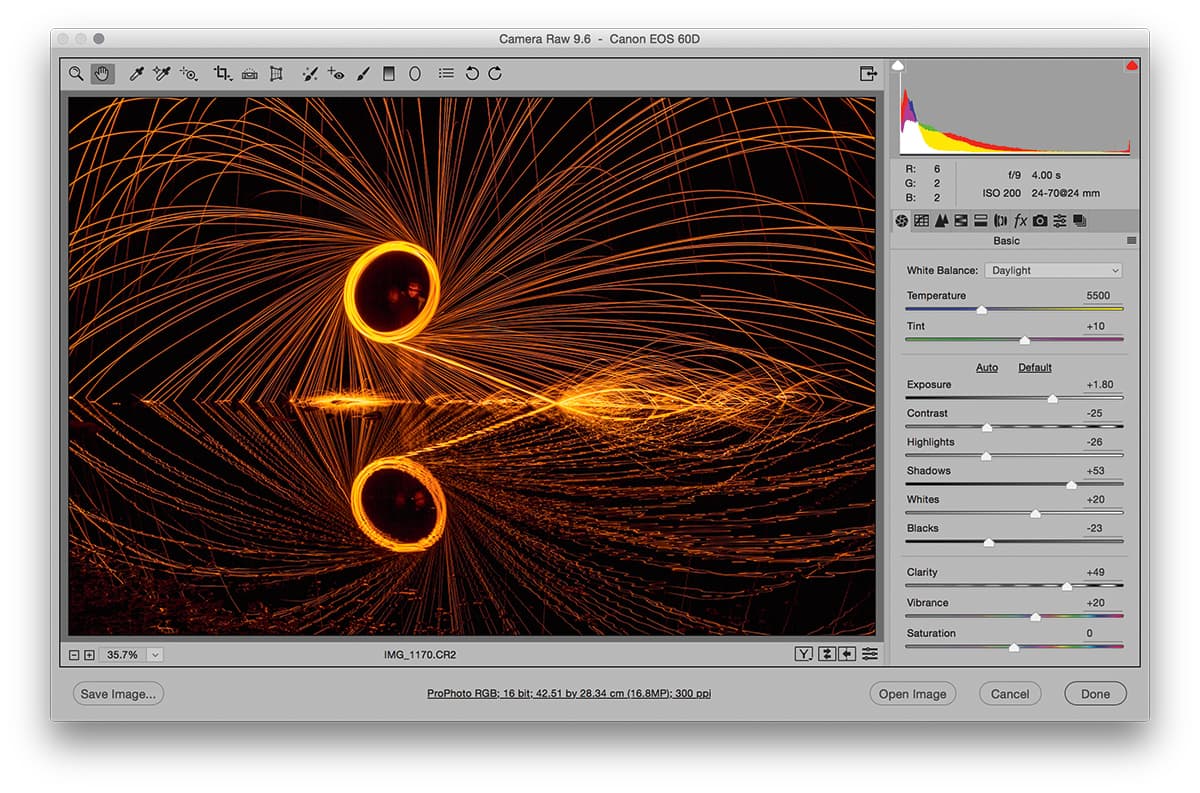Click the Done button
The height and width of the screenshot is (793, 1200).
pyautogui.click(x=1095, y=694)
